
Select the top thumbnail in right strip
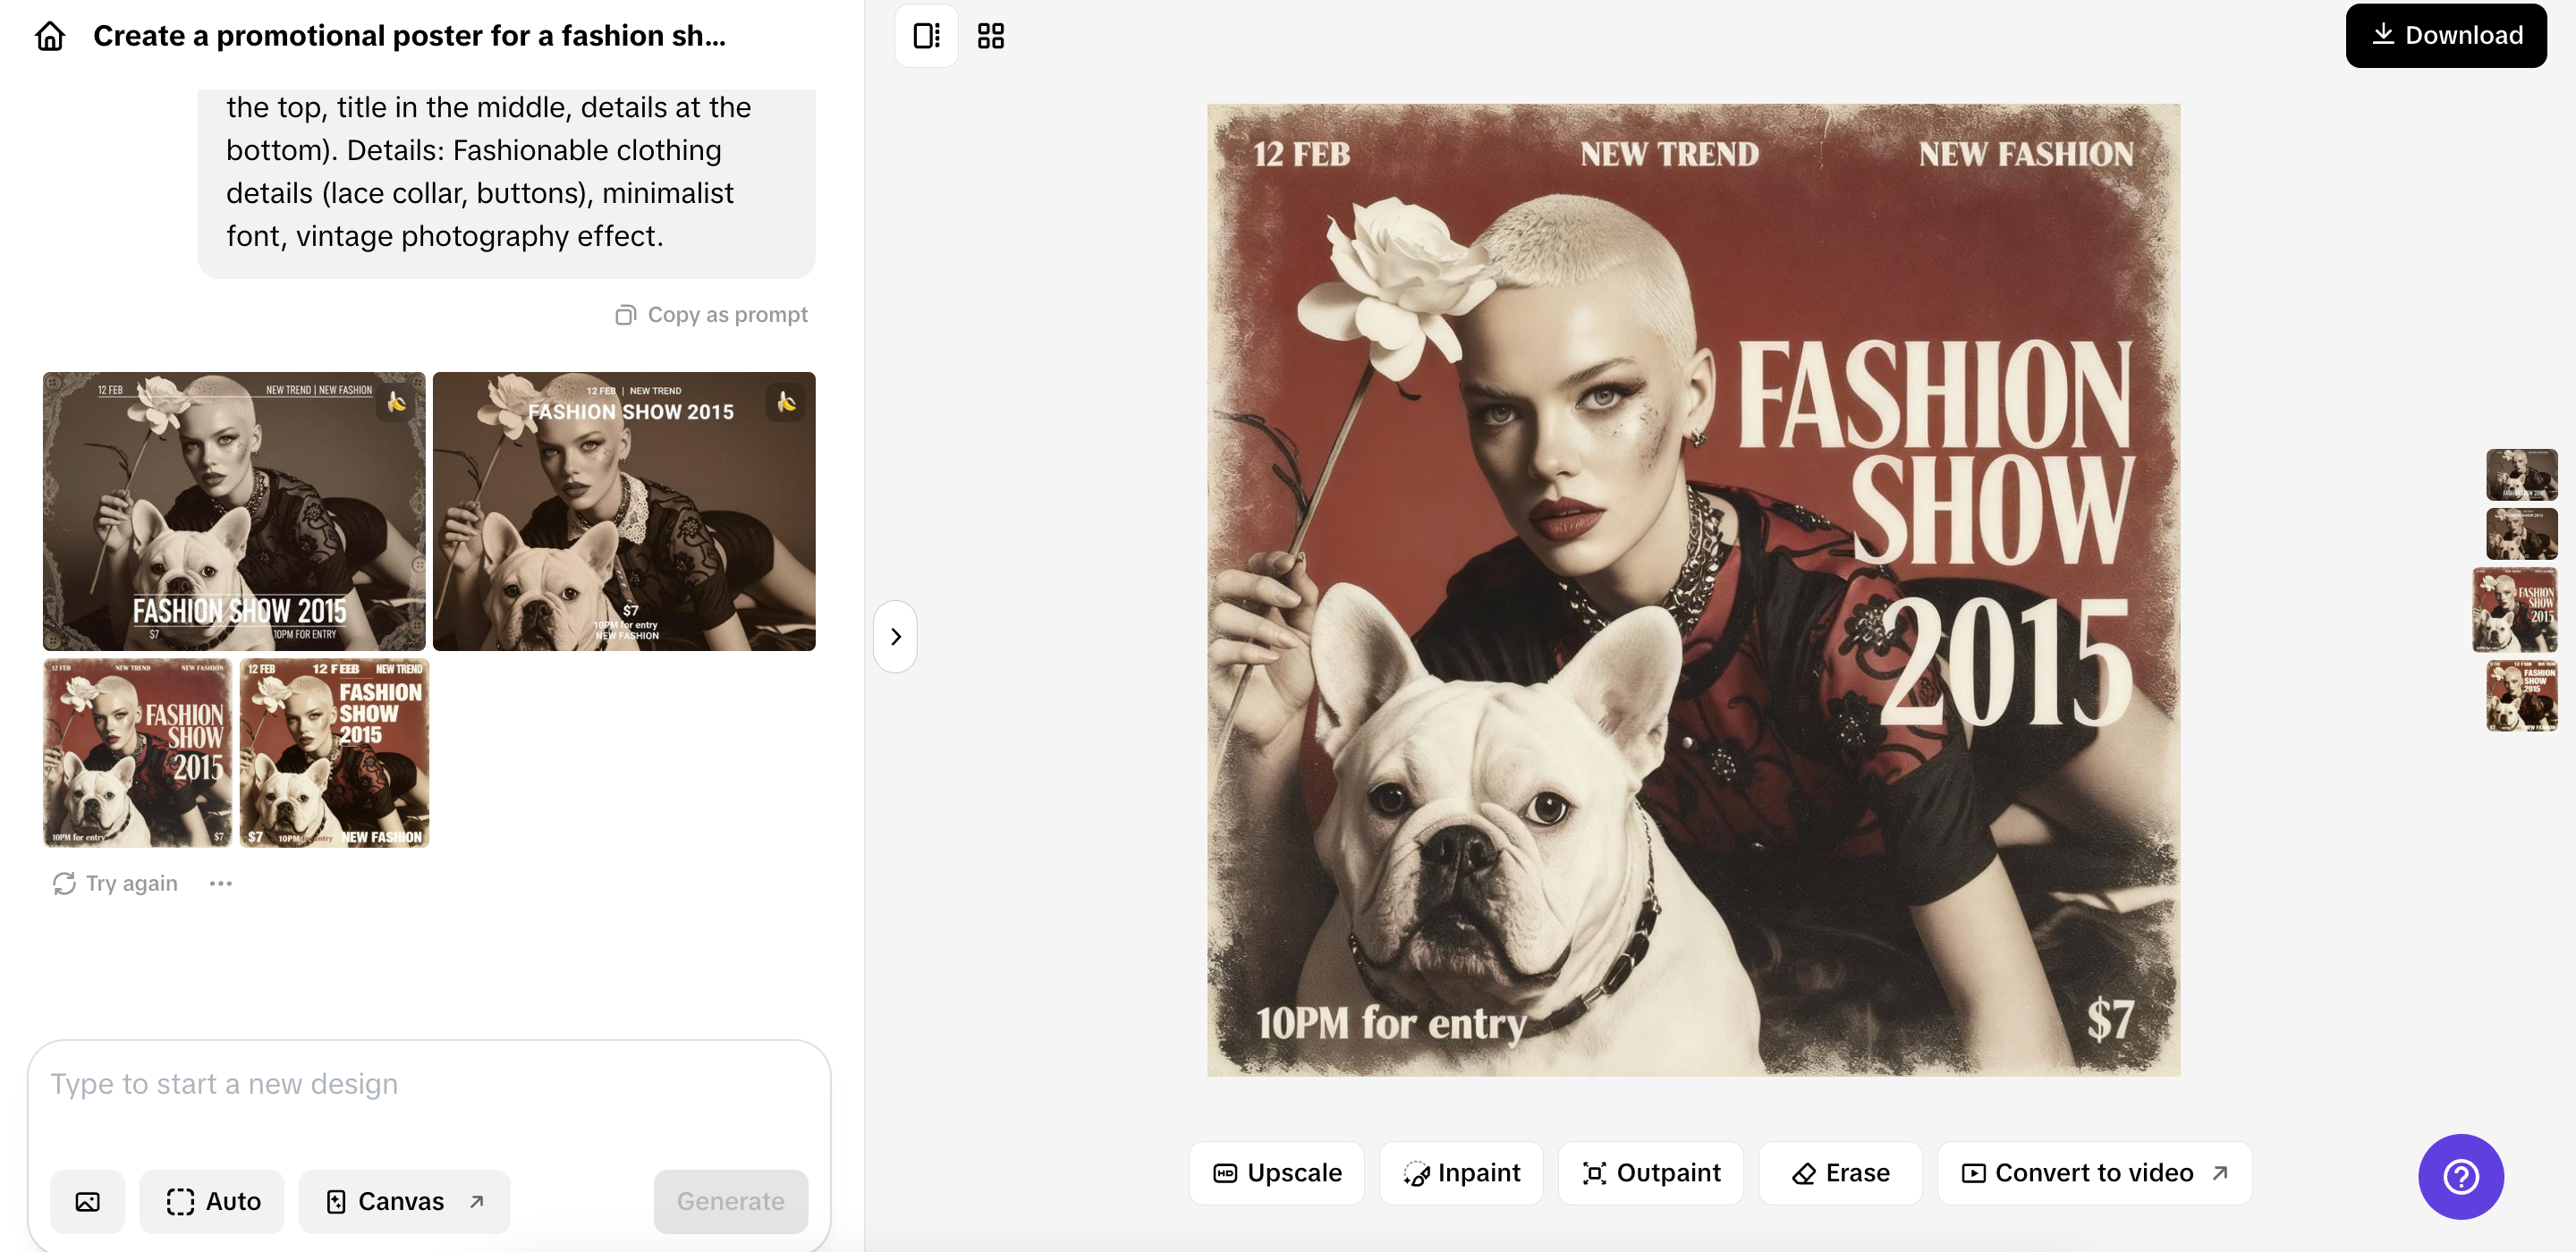(2521, 475)
